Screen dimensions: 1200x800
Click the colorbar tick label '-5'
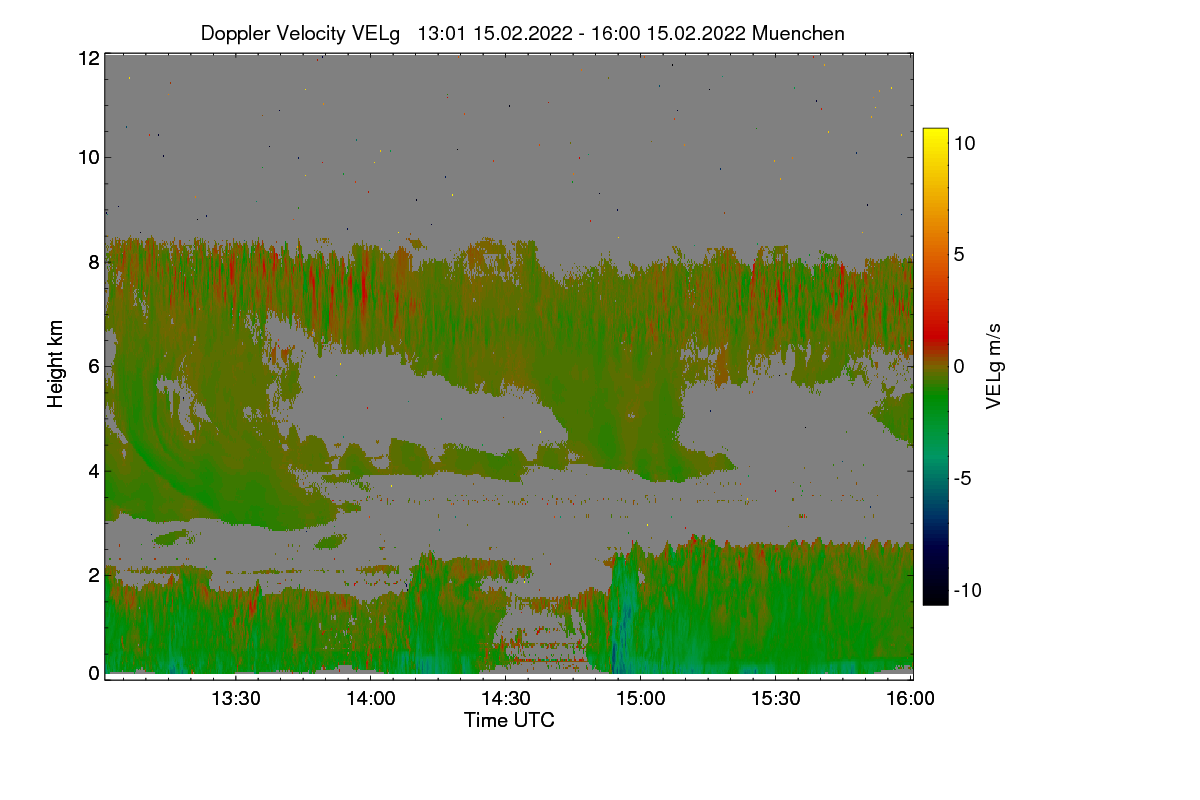[962, 478]
